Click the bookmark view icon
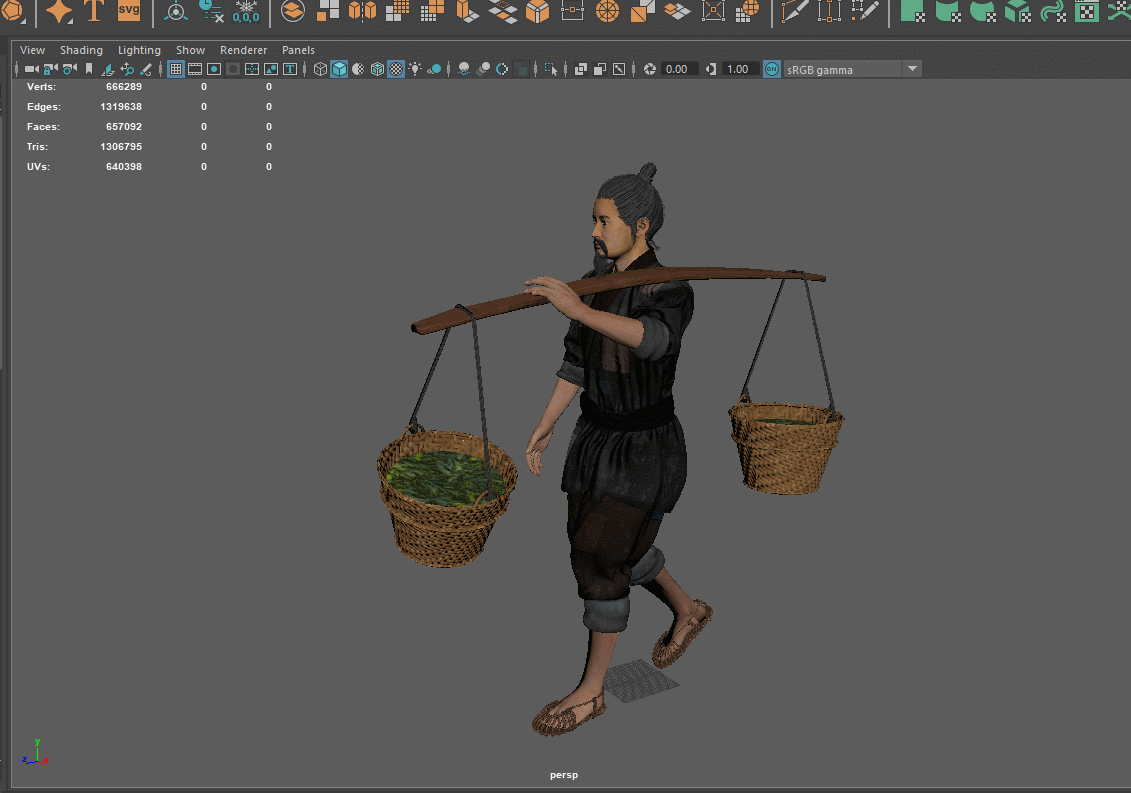The height and width of the screenshot is (793, 1131). [x=87, y=68]
